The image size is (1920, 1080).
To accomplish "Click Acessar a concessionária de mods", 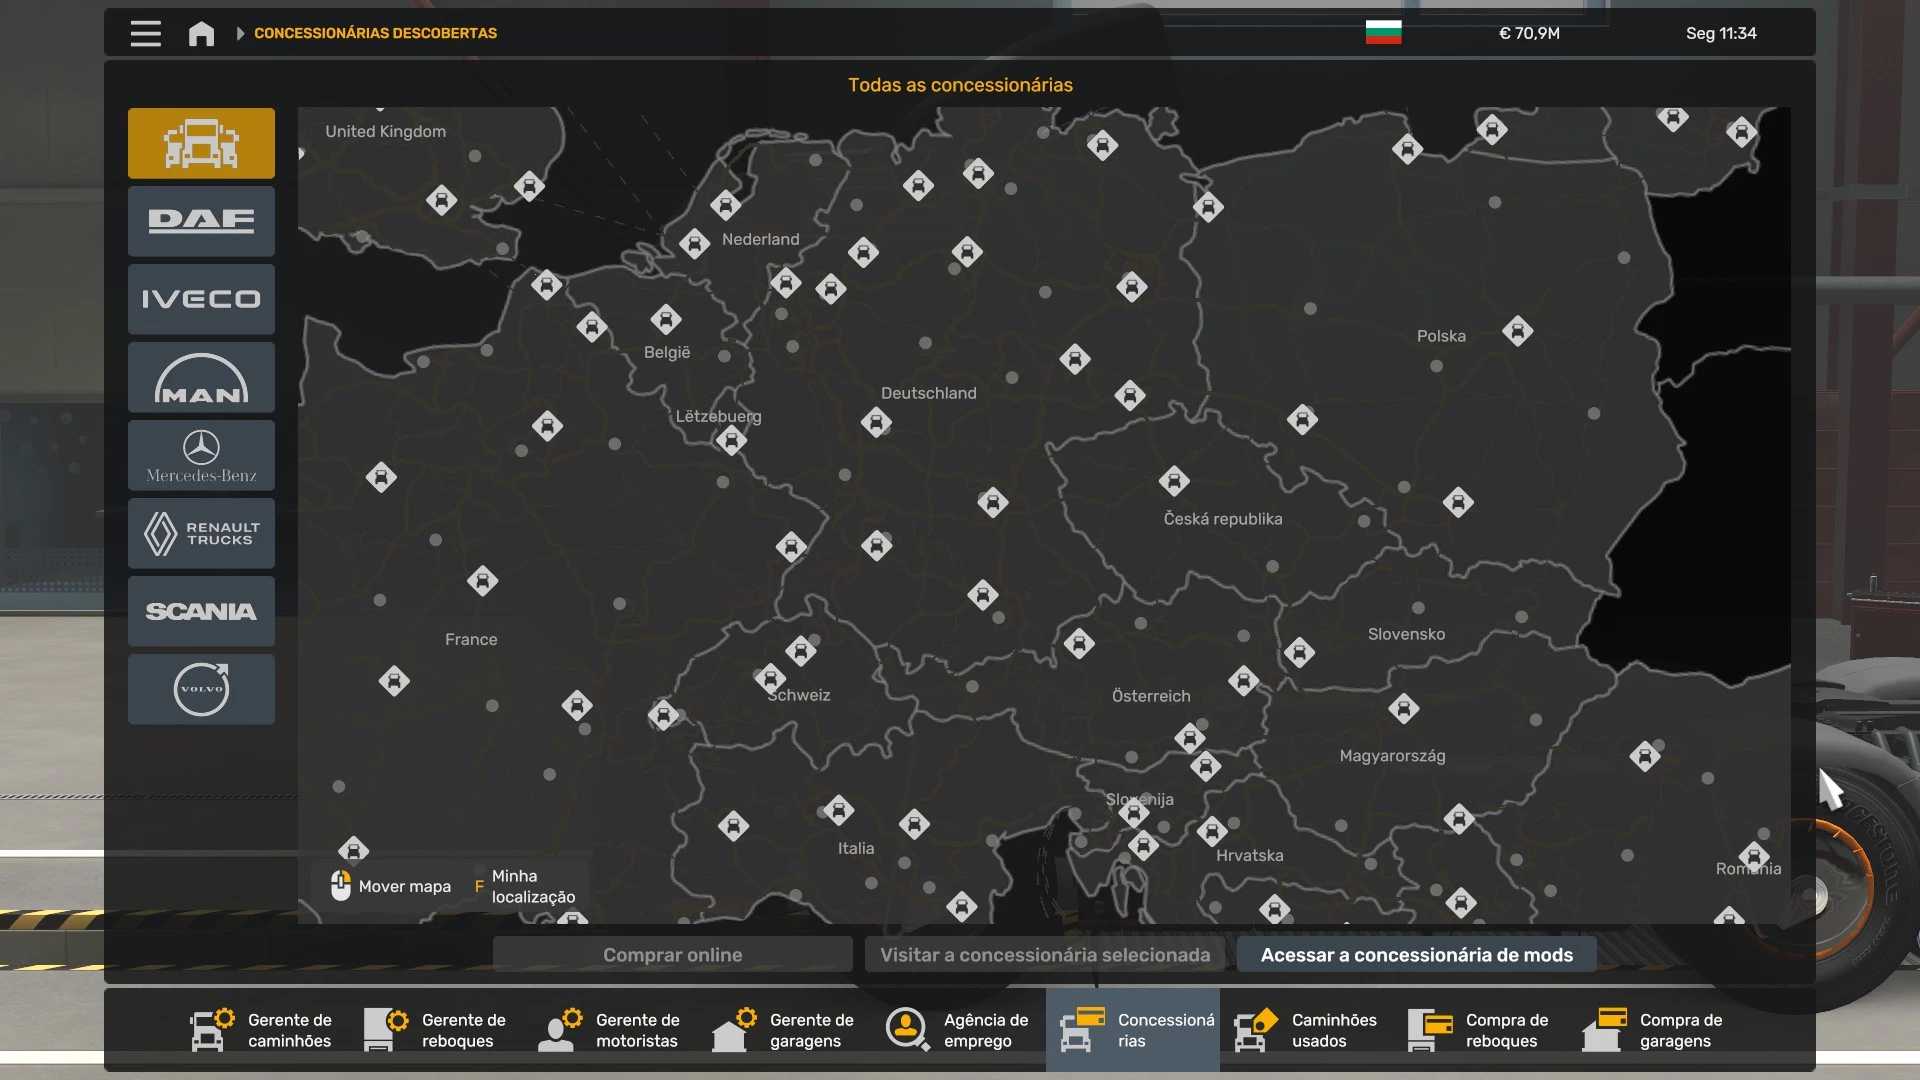I will pos(1416,955).
